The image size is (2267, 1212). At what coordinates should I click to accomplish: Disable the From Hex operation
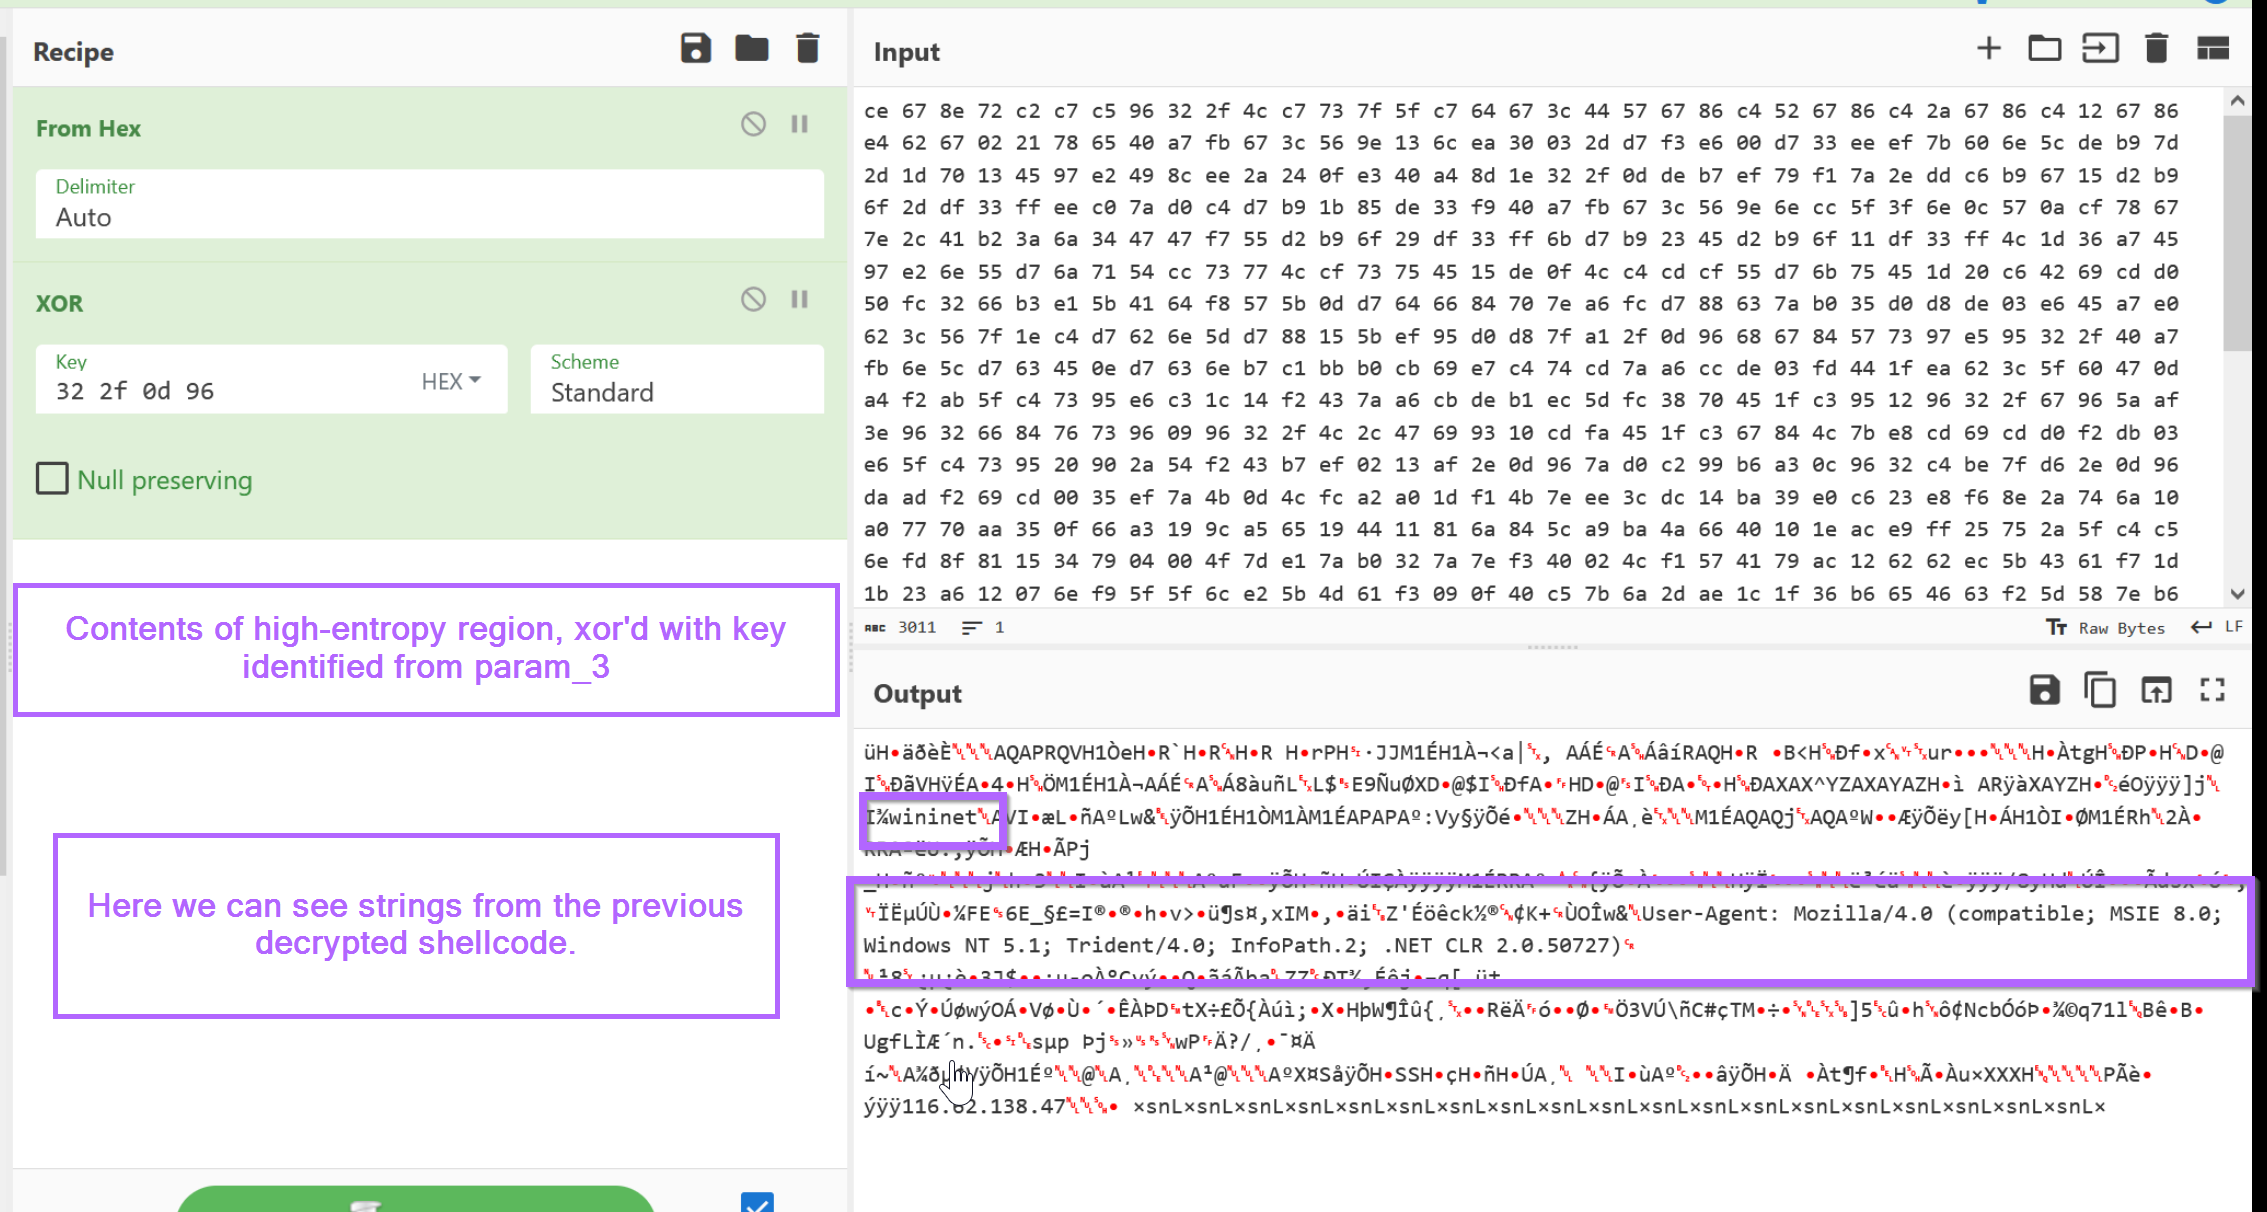pyautogui.click(x=753, y=124)
